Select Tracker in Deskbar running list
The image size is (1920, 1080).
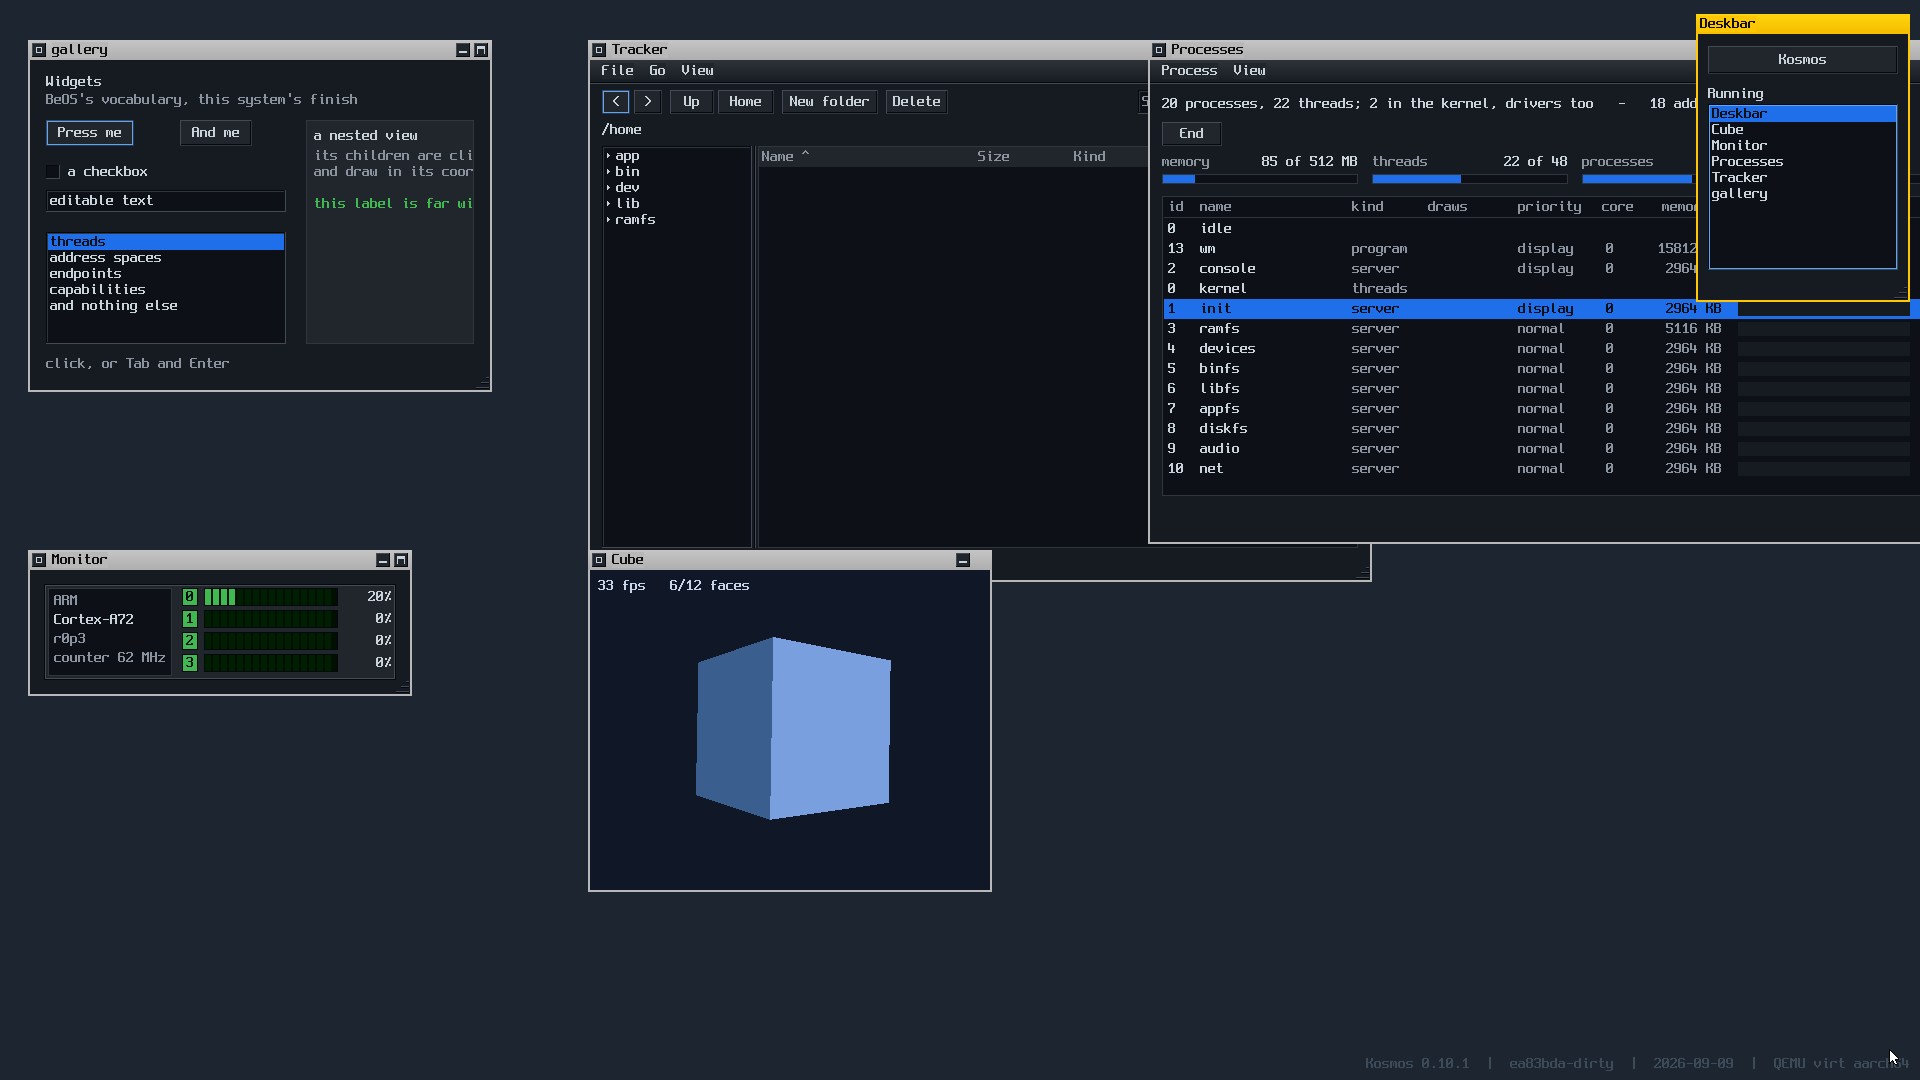tap(1802, 178)
